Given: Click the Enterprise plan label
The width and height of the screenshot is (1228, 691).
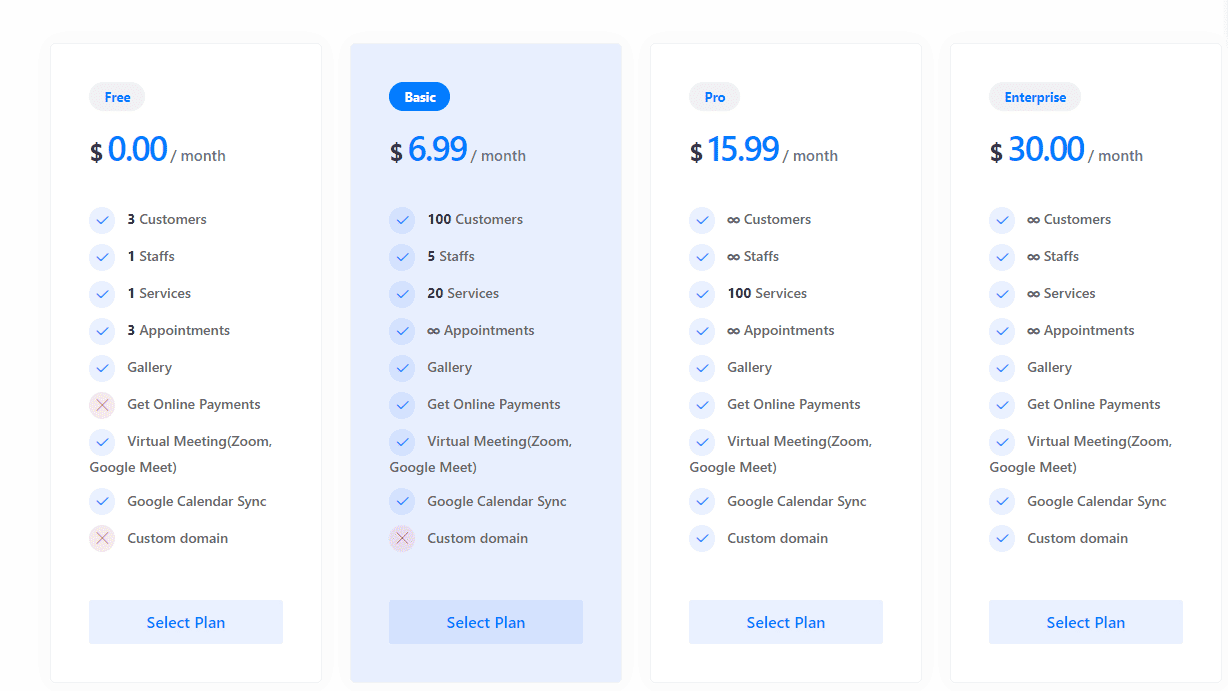Looking at the screenshot, I should pyautogui.click(x=1035, y=97).
